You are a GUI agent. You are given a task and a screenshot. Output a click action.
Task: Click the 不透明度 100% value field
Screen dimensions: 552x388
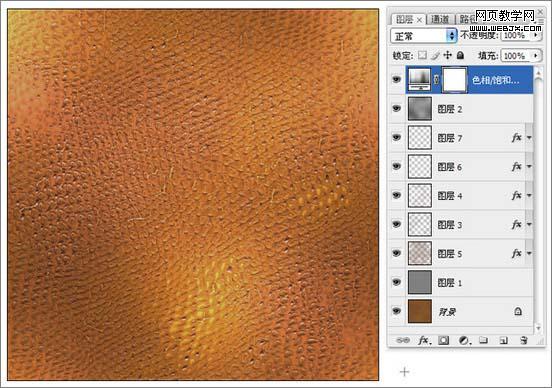pyautogui.click(x=516, y=35)
